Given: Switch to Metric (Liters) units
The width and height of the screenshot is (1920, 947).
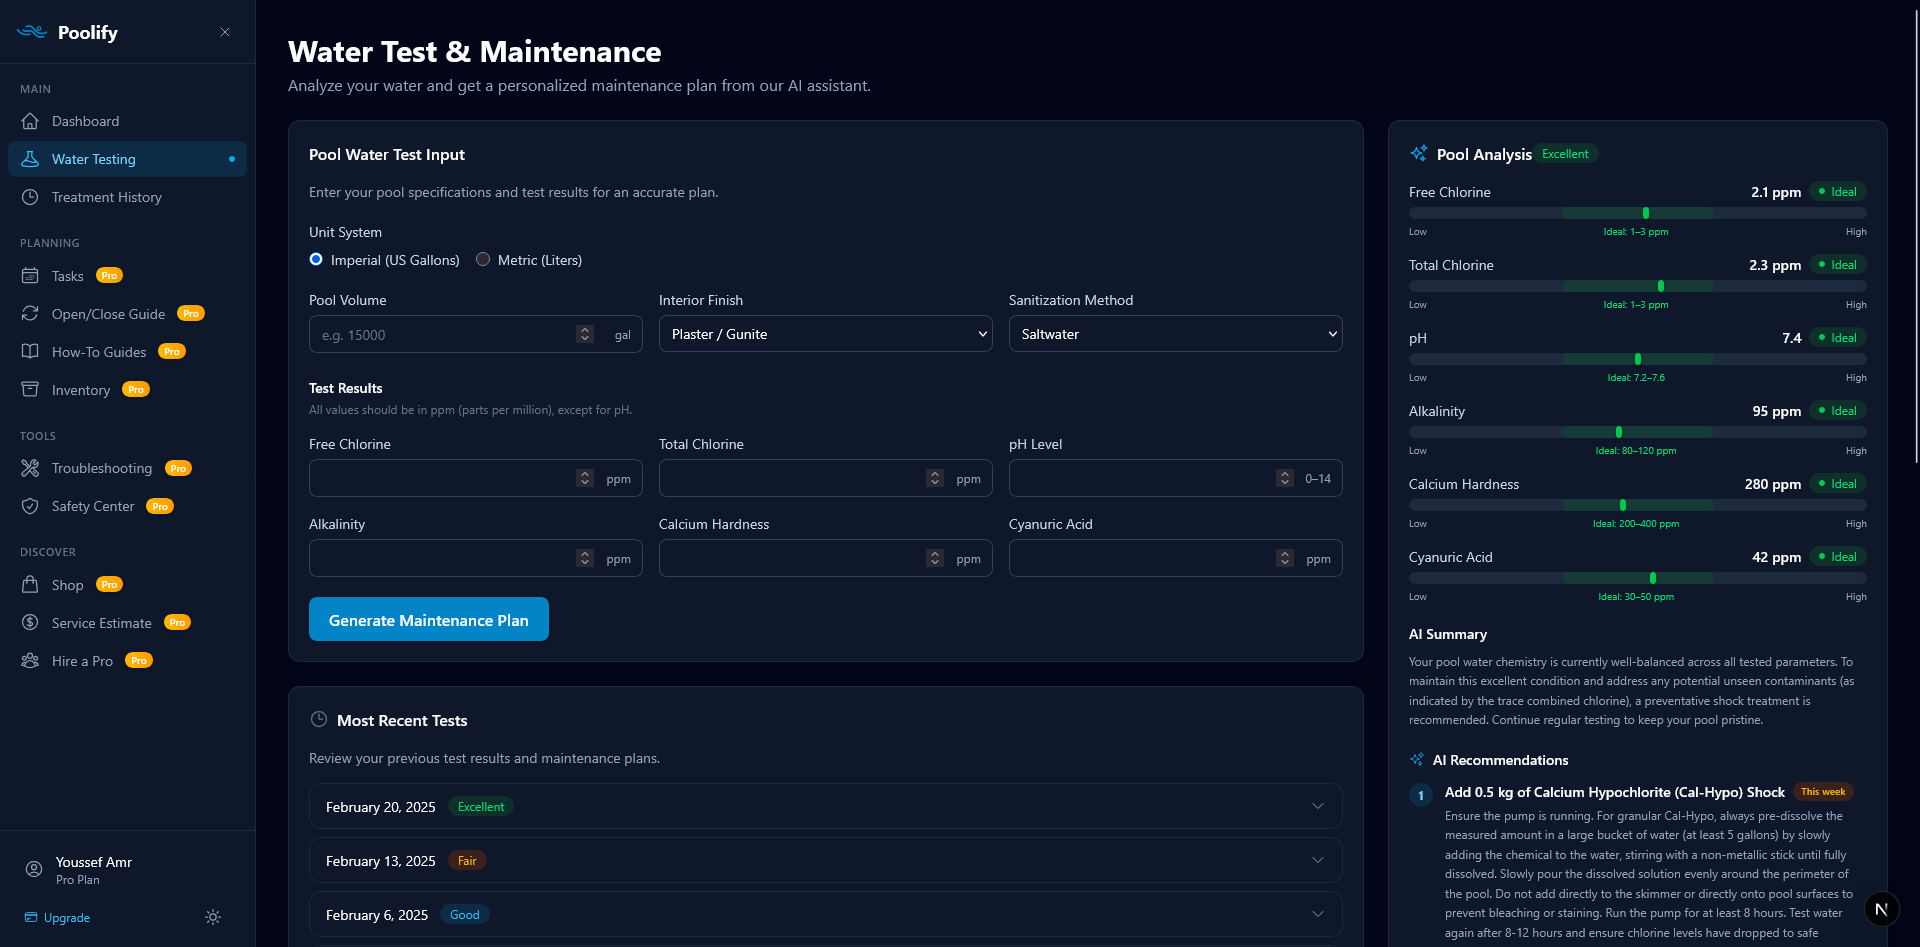Looking at the screenshot, I should [483, 259].
